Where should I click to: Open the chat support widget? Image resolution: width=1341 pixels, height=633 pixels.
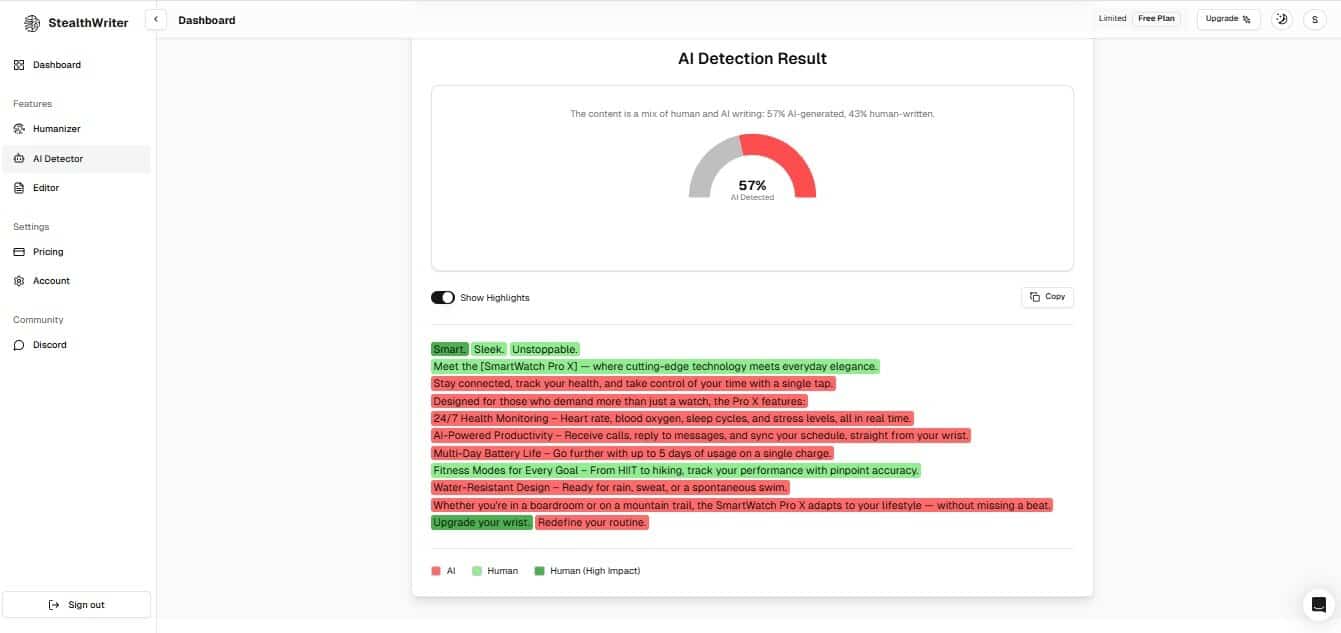coord(1317,604)
